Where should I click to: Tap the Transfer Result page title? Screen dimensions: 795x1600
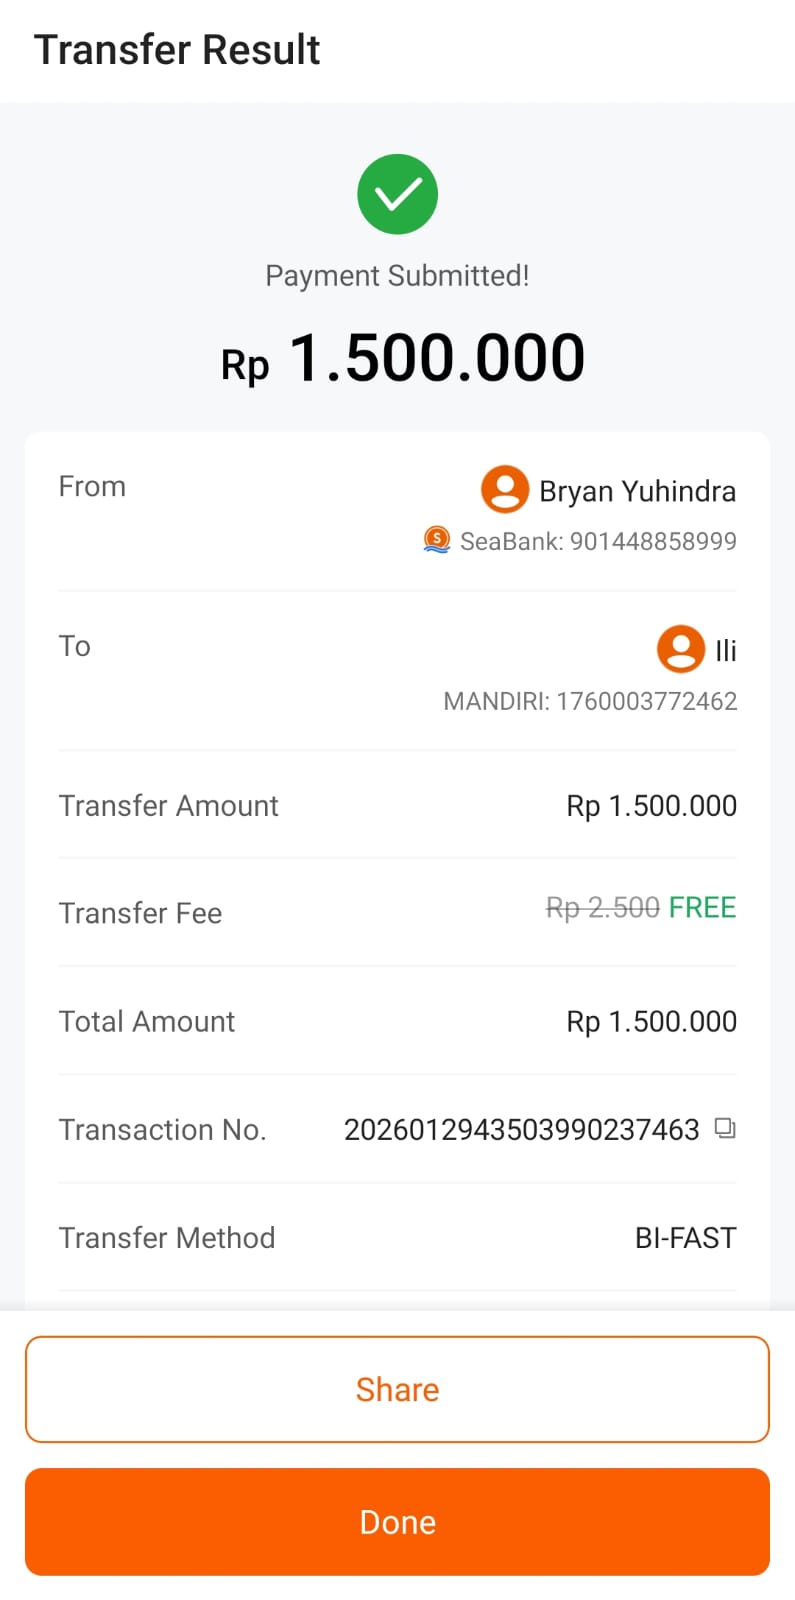click(177, 50)
